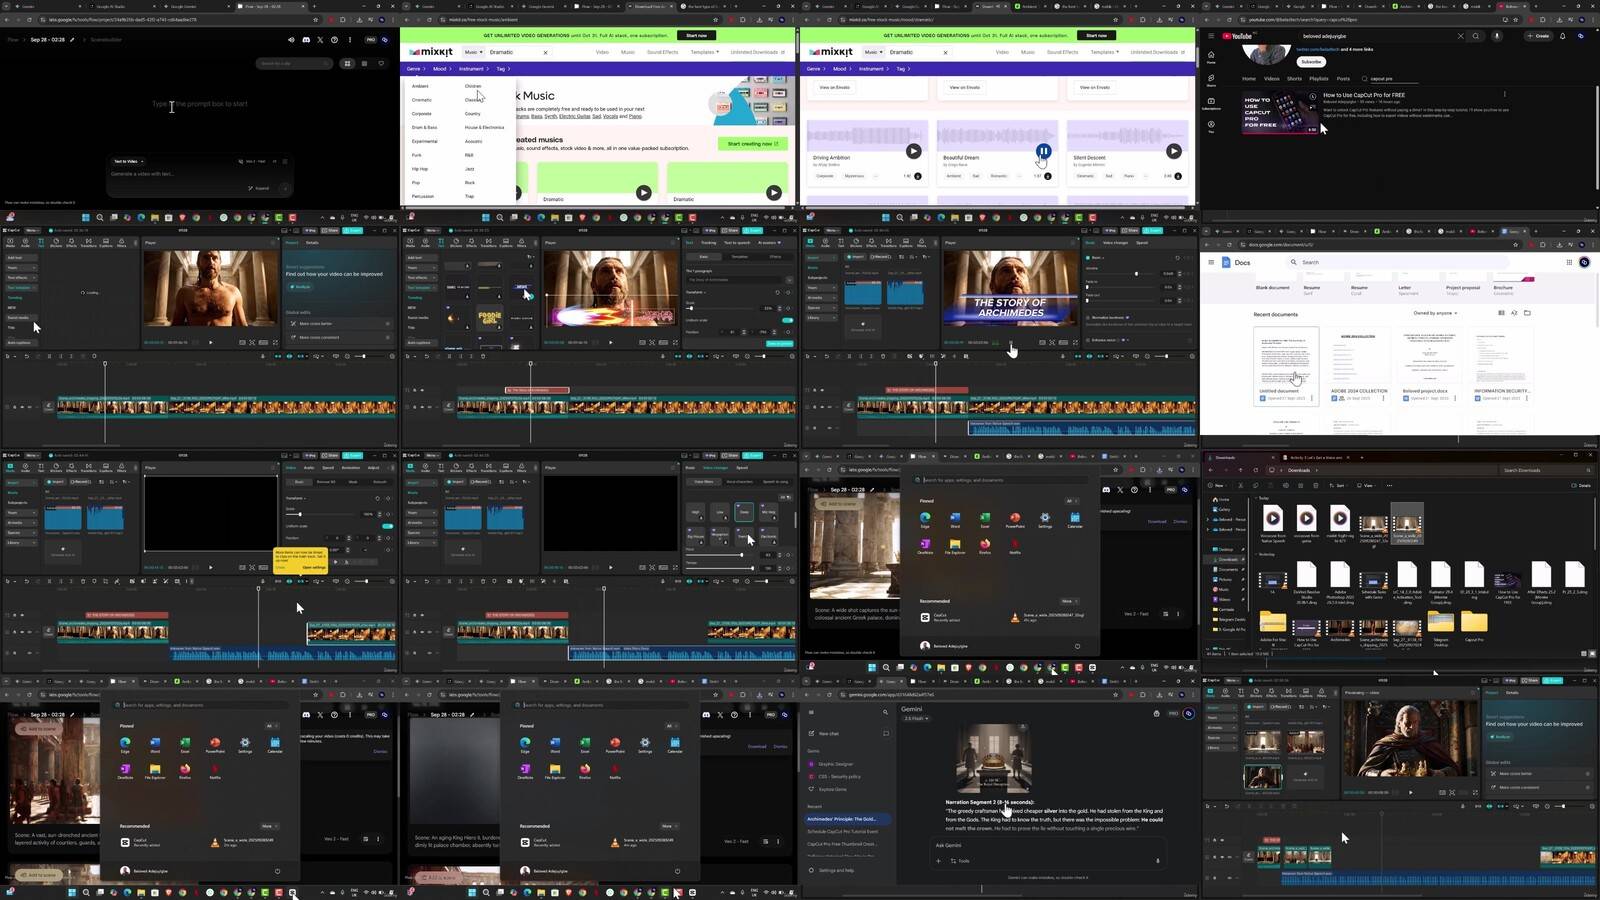Toggle the Enhance voice checkbox in CapCut
This screenshot has height=900, width=1600.
click(1089, 340)
